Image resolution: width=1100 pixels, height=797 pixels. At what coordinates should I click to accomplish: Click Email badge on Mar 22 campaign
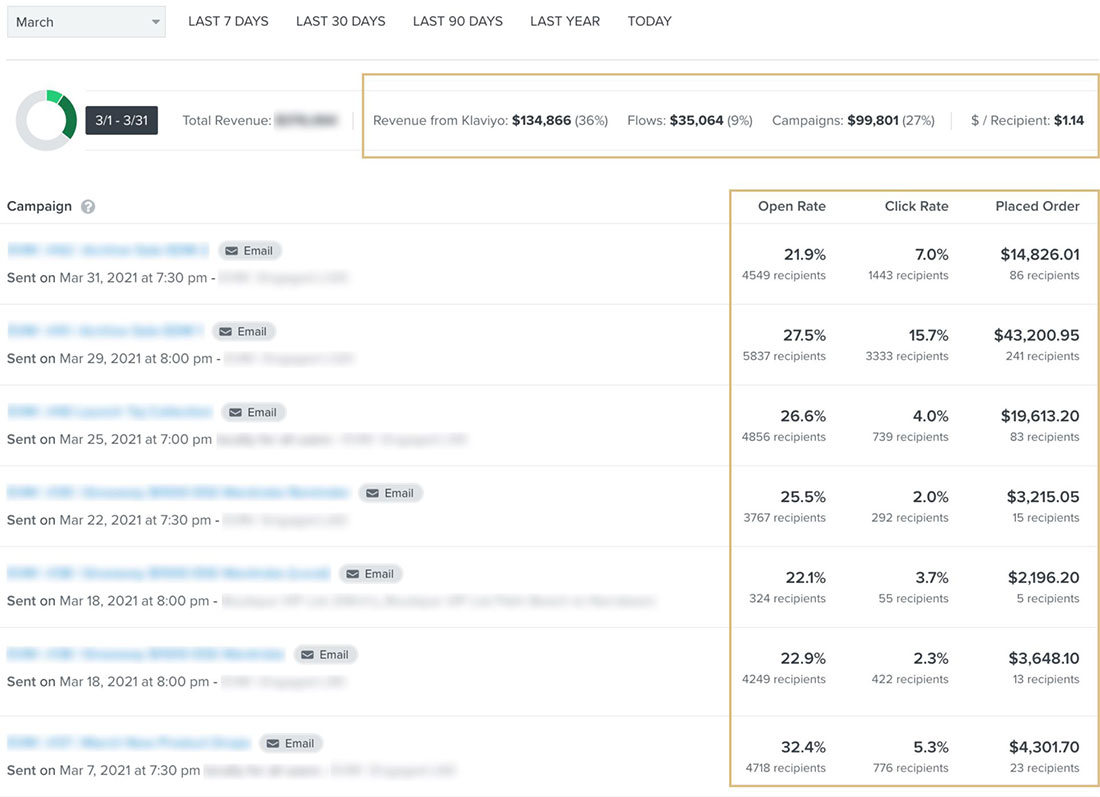391,493
